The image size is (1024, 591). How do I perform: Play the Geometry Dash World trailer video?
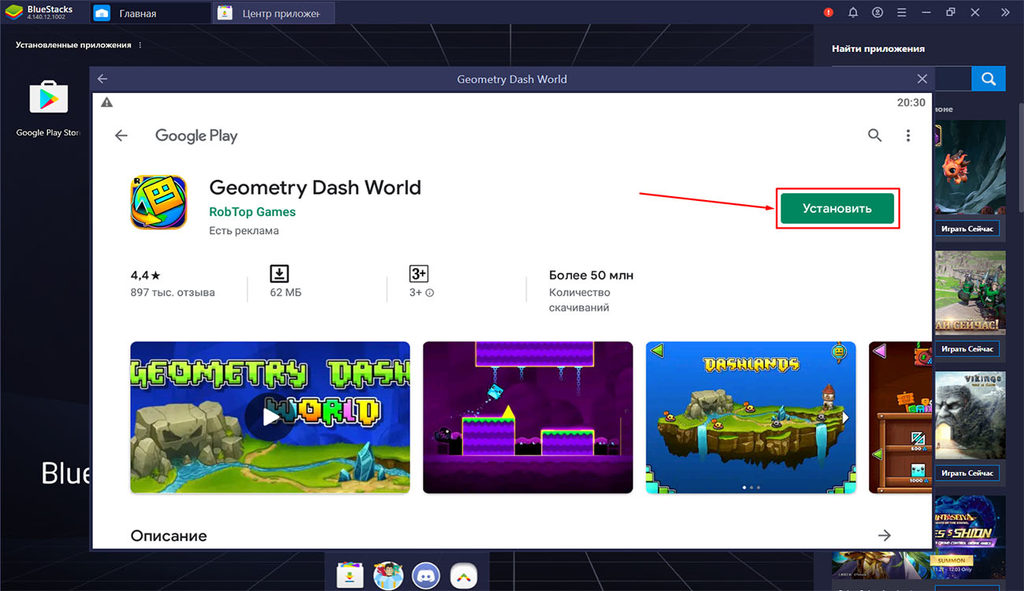coord(270,417)
